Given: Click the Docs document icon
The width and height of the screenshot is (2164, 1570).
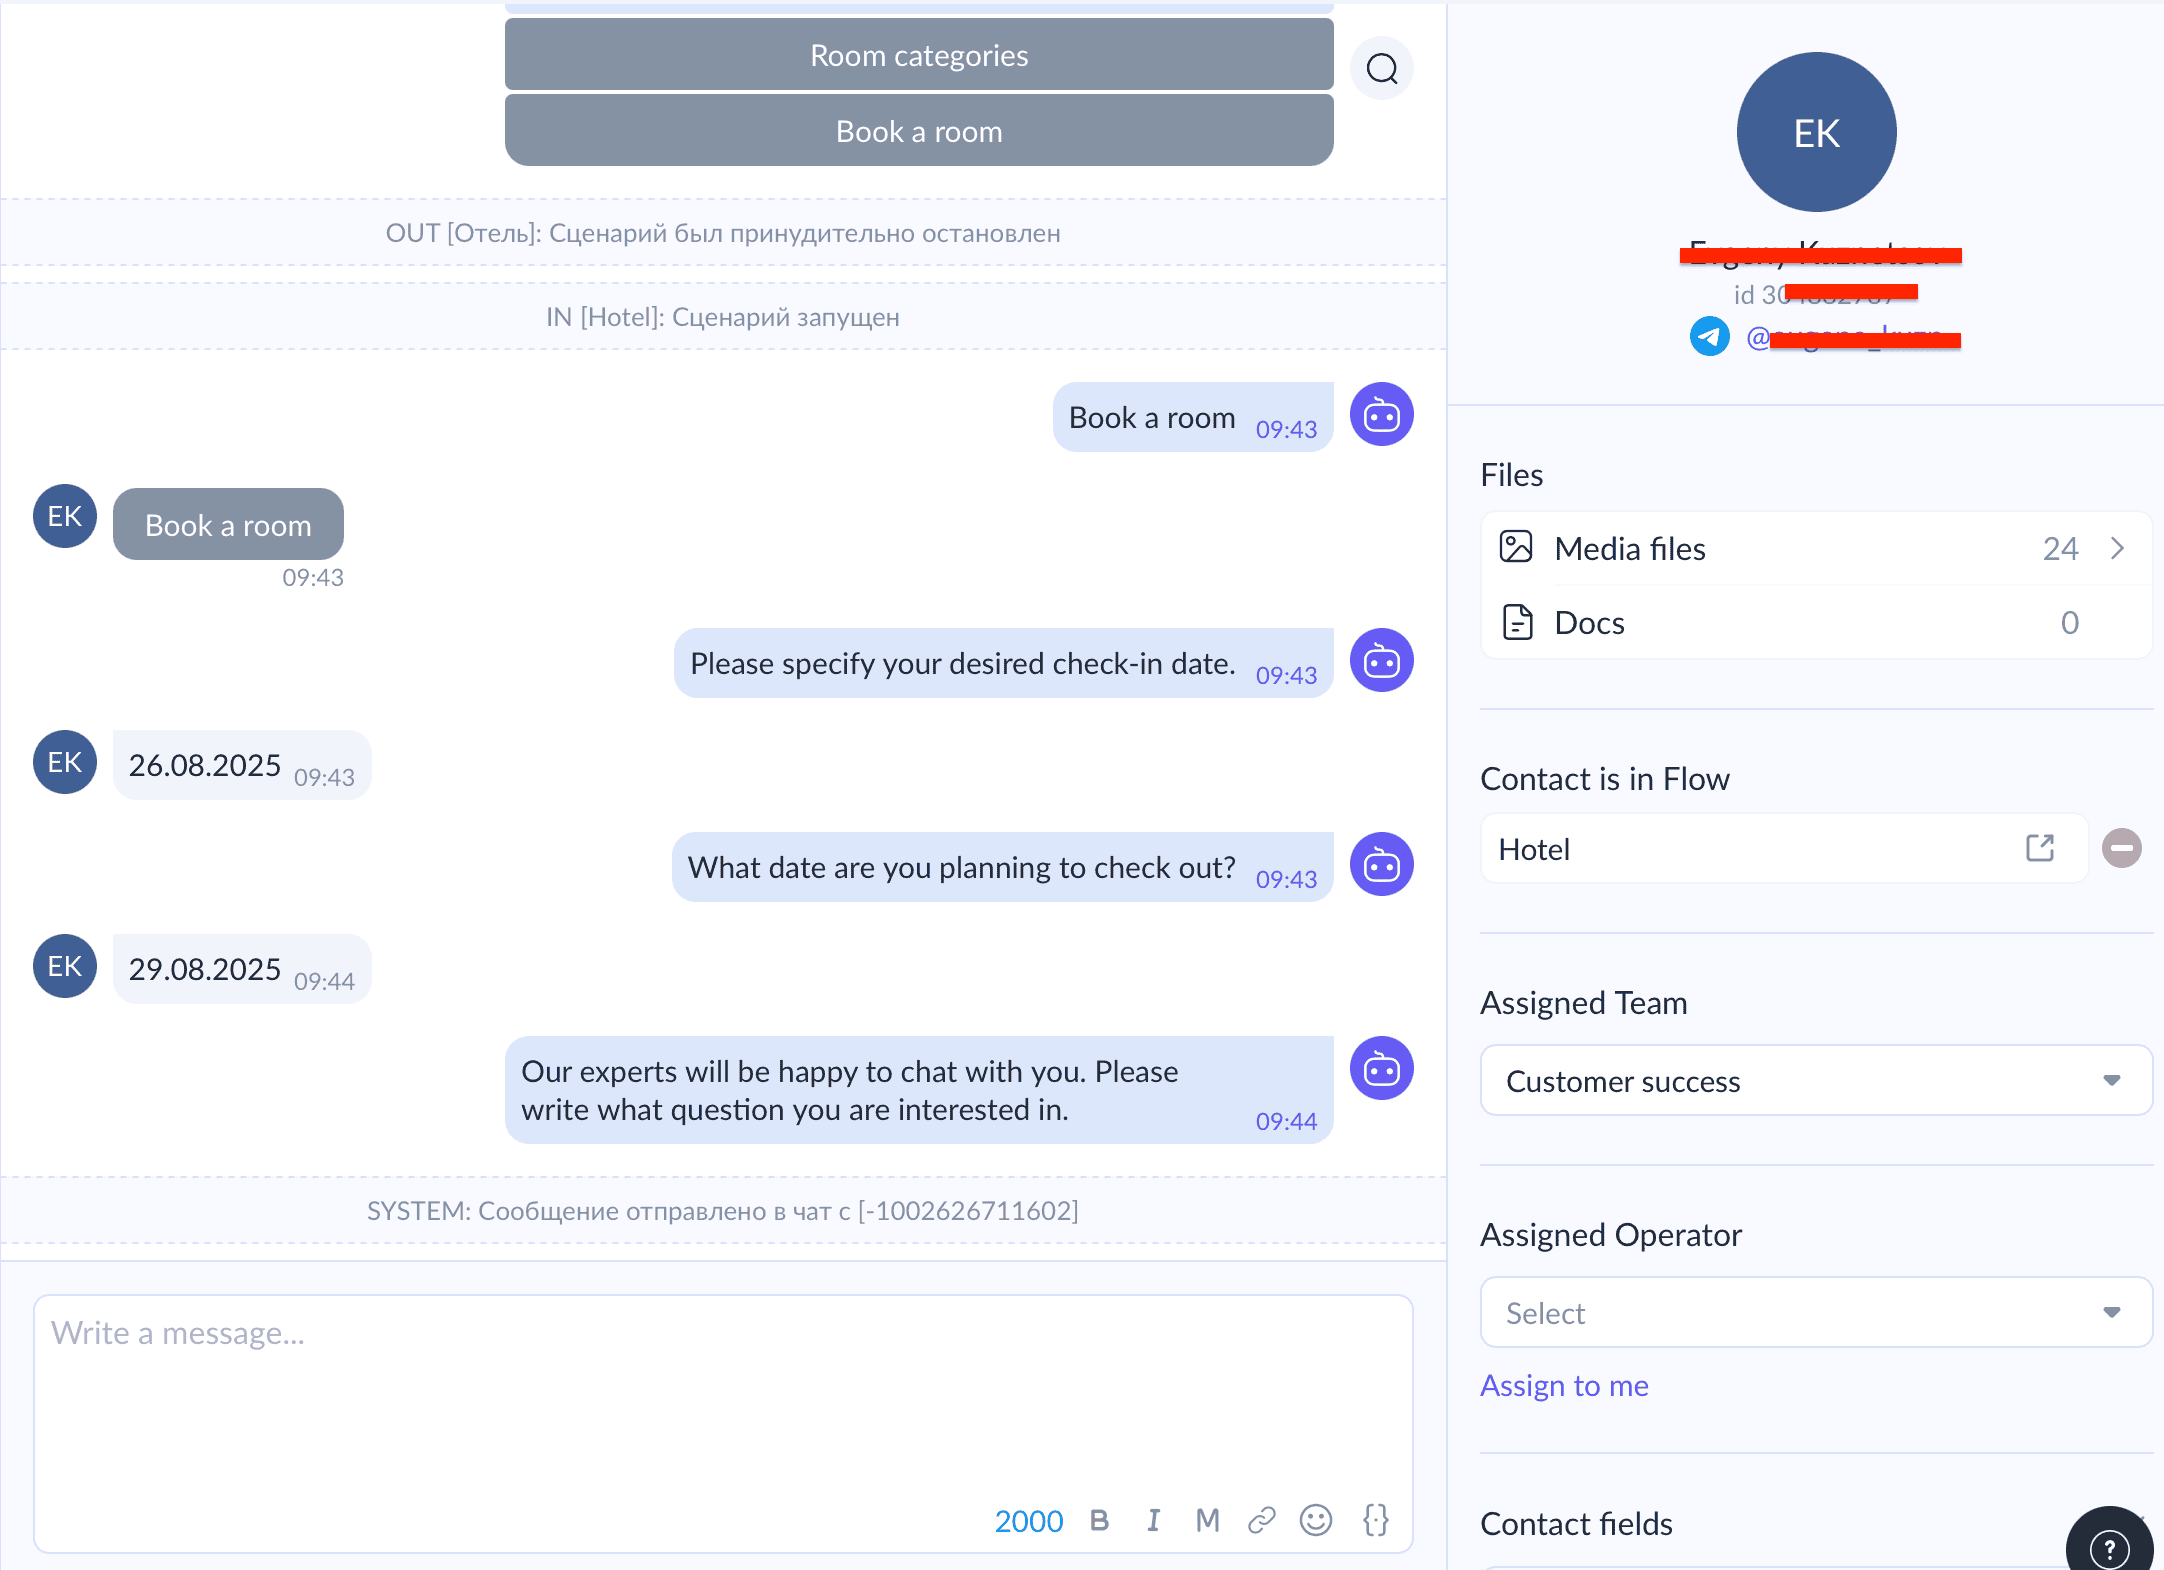Looking at the screenshot, I should [1517, 622].
